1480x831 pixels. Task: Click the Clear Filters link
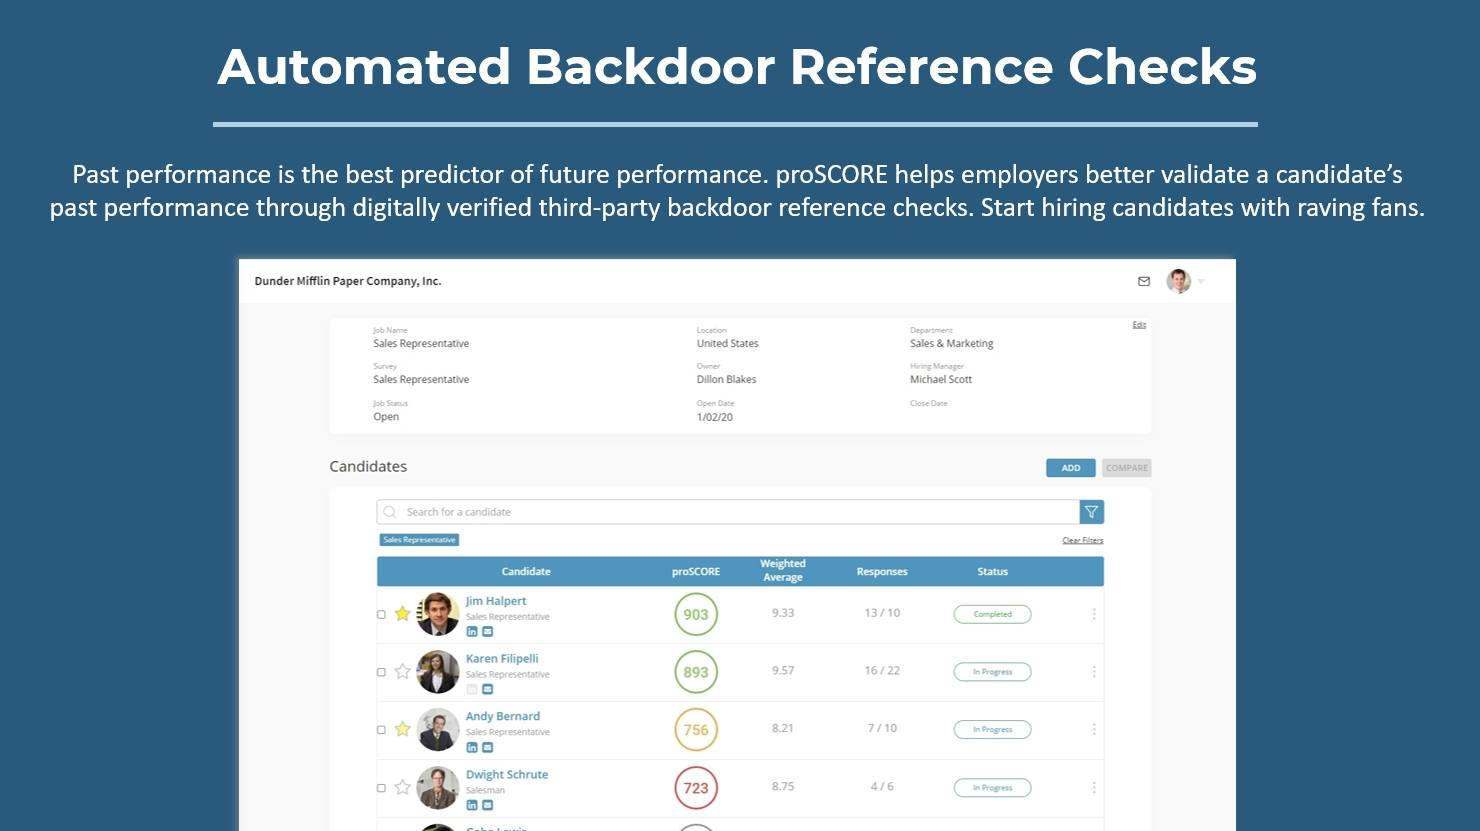[1082, 541]
